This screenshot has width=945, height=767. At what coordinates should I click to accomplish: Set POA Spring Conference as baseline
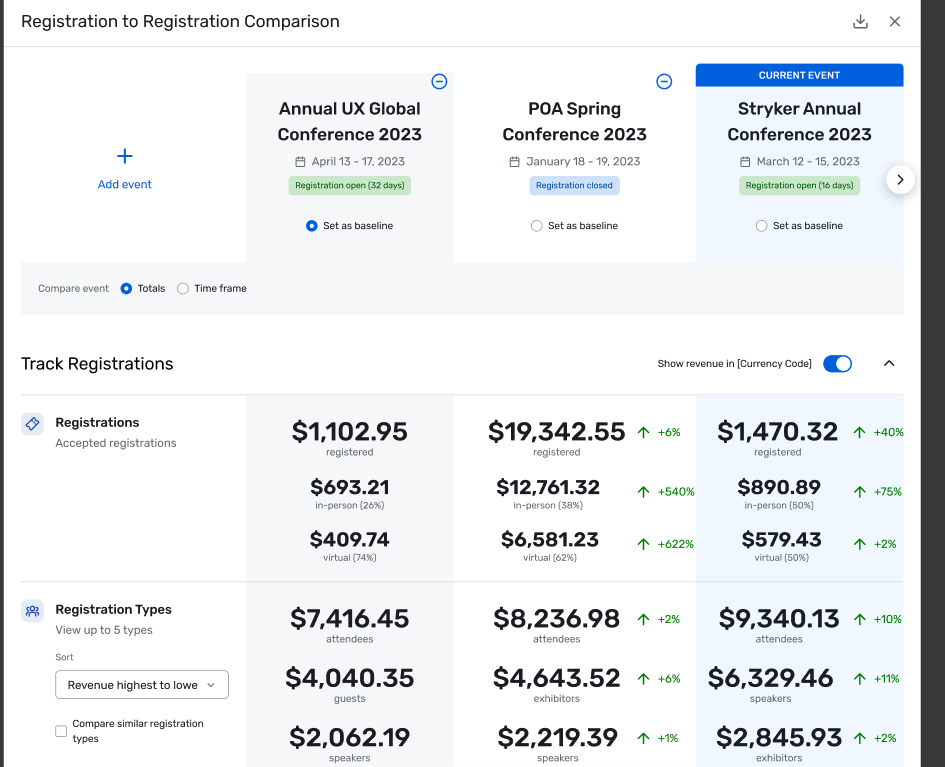click(536, 226)
